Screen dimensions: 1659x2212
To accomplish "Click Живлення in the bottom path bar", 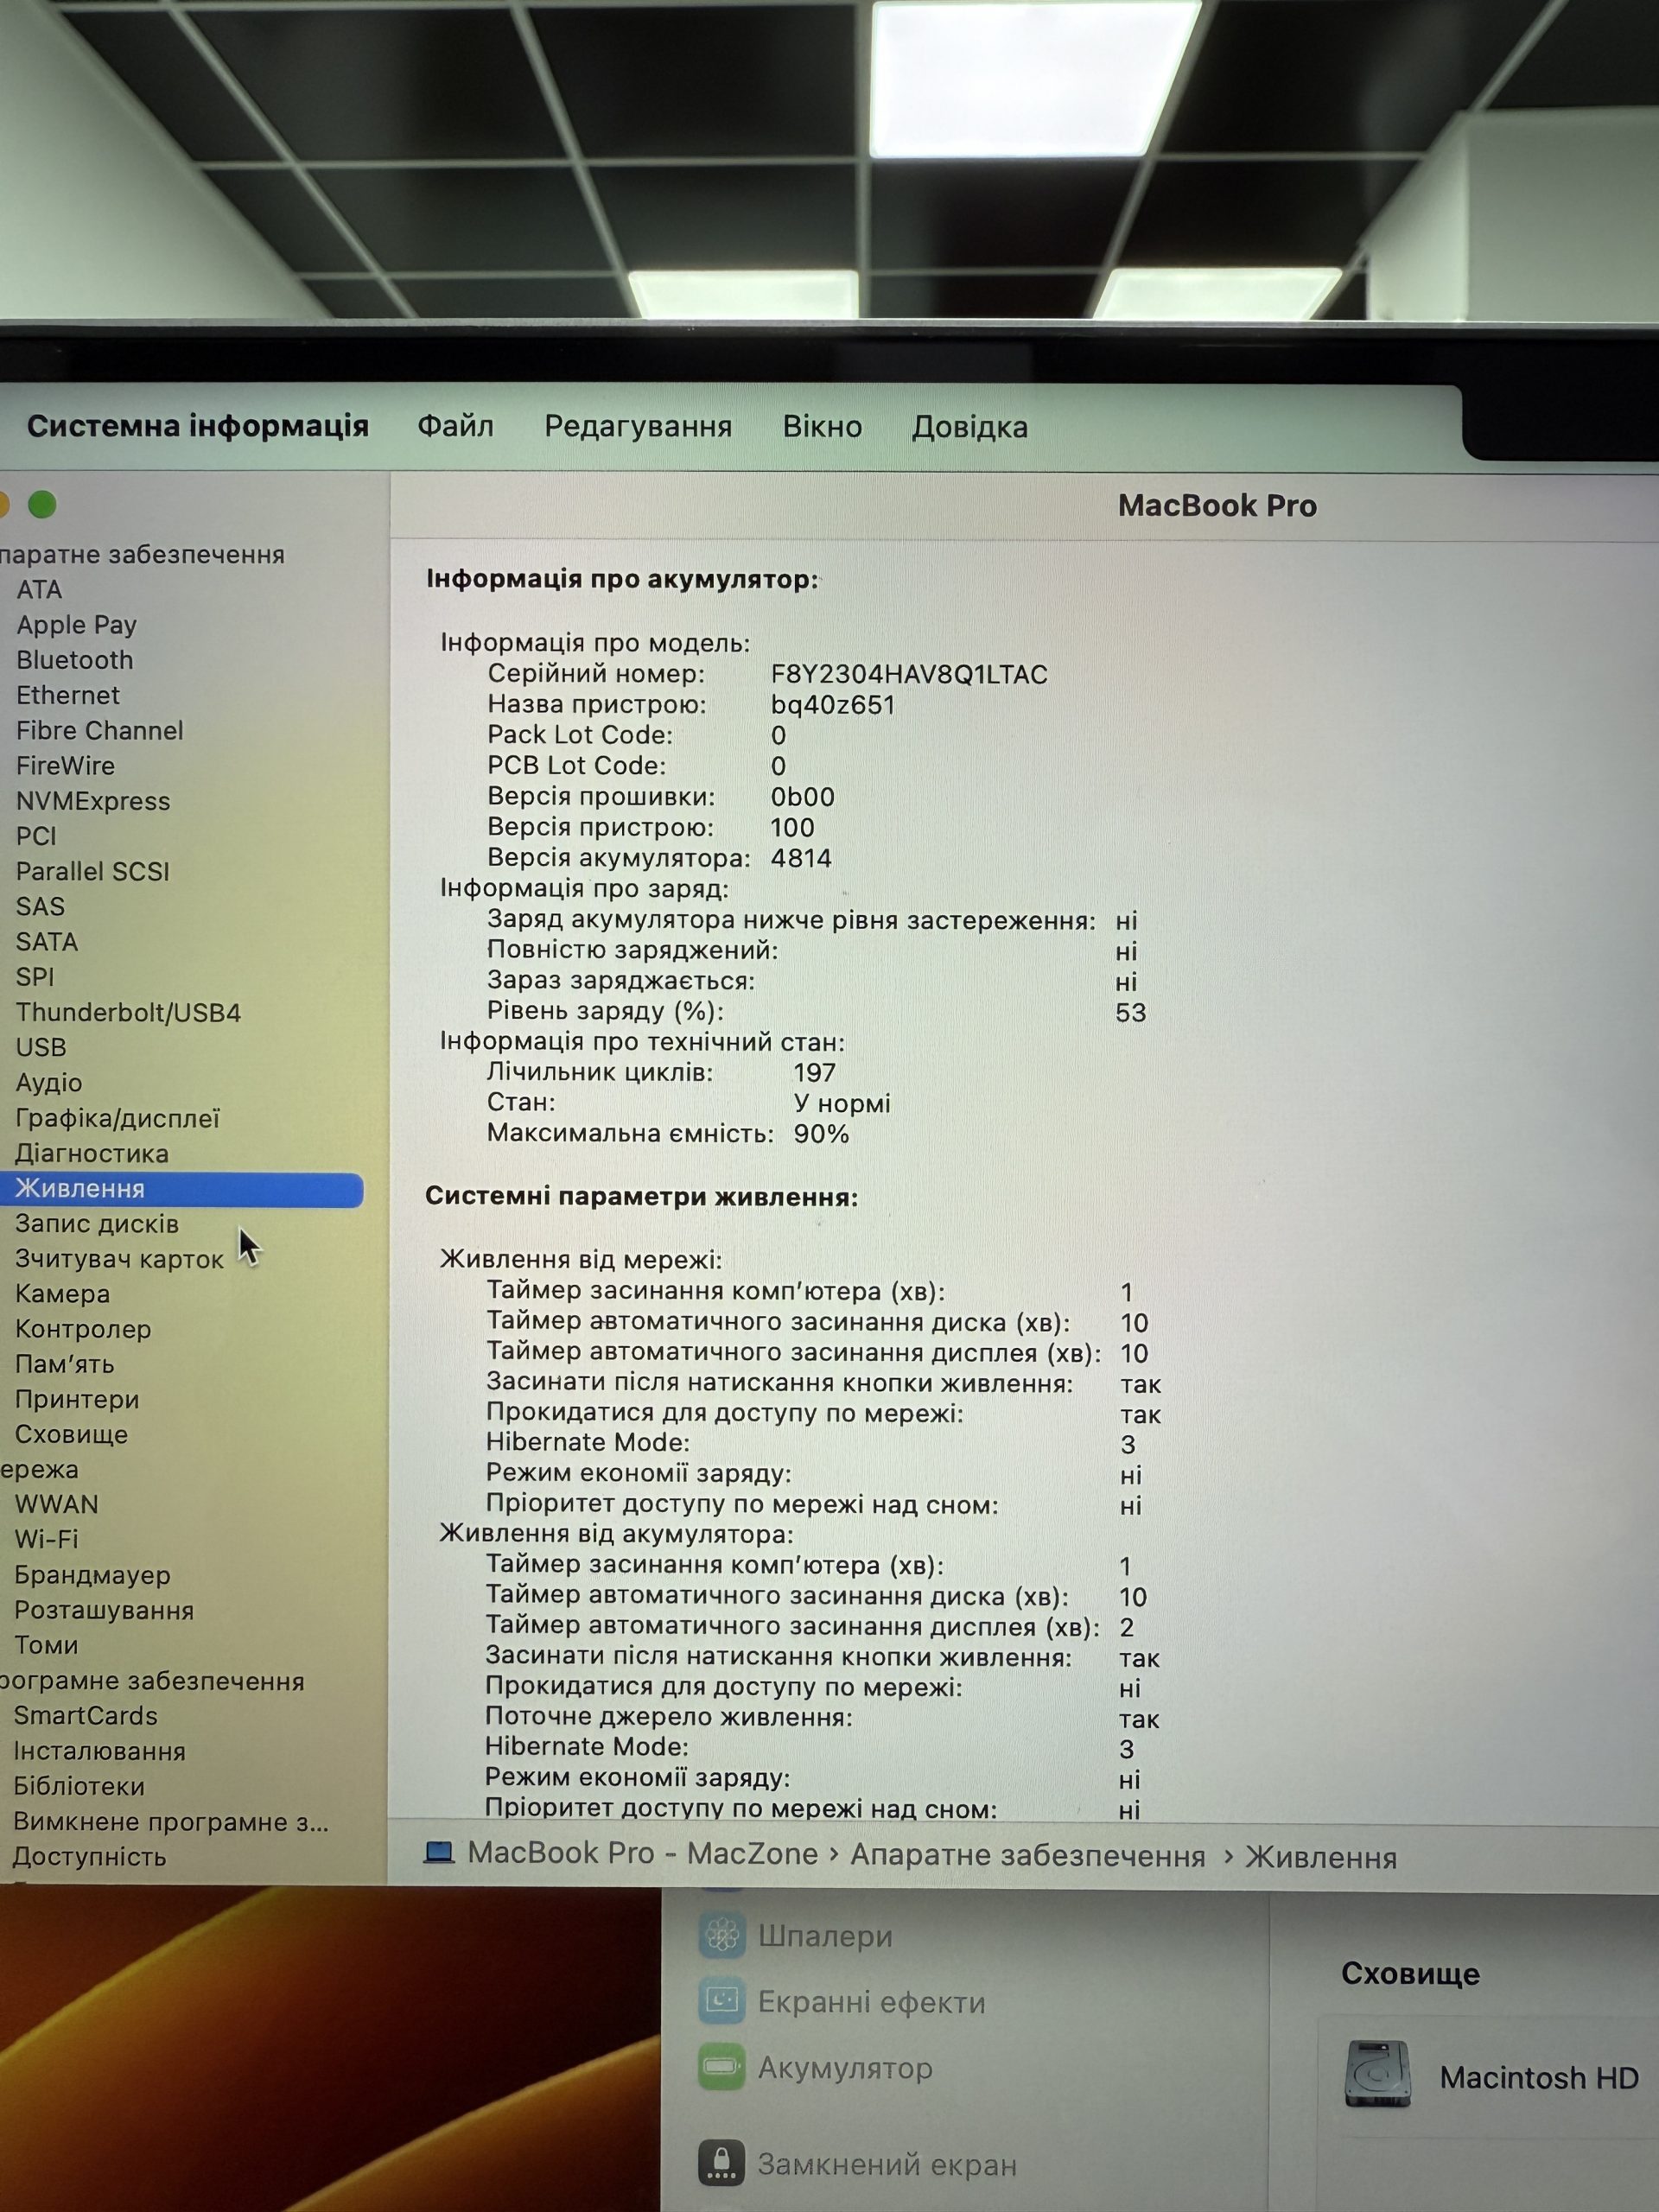I will pos(1320,1857).
